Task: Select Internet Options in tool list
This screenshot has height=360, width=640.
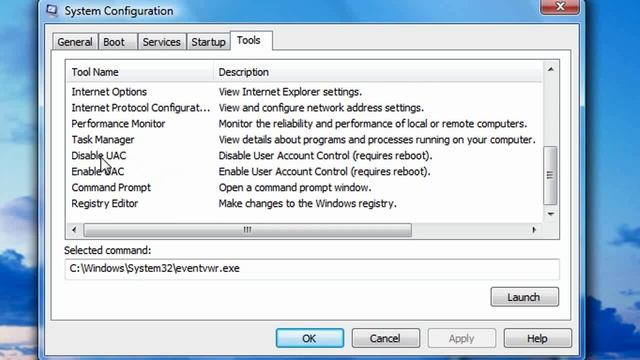Action: 109,92
